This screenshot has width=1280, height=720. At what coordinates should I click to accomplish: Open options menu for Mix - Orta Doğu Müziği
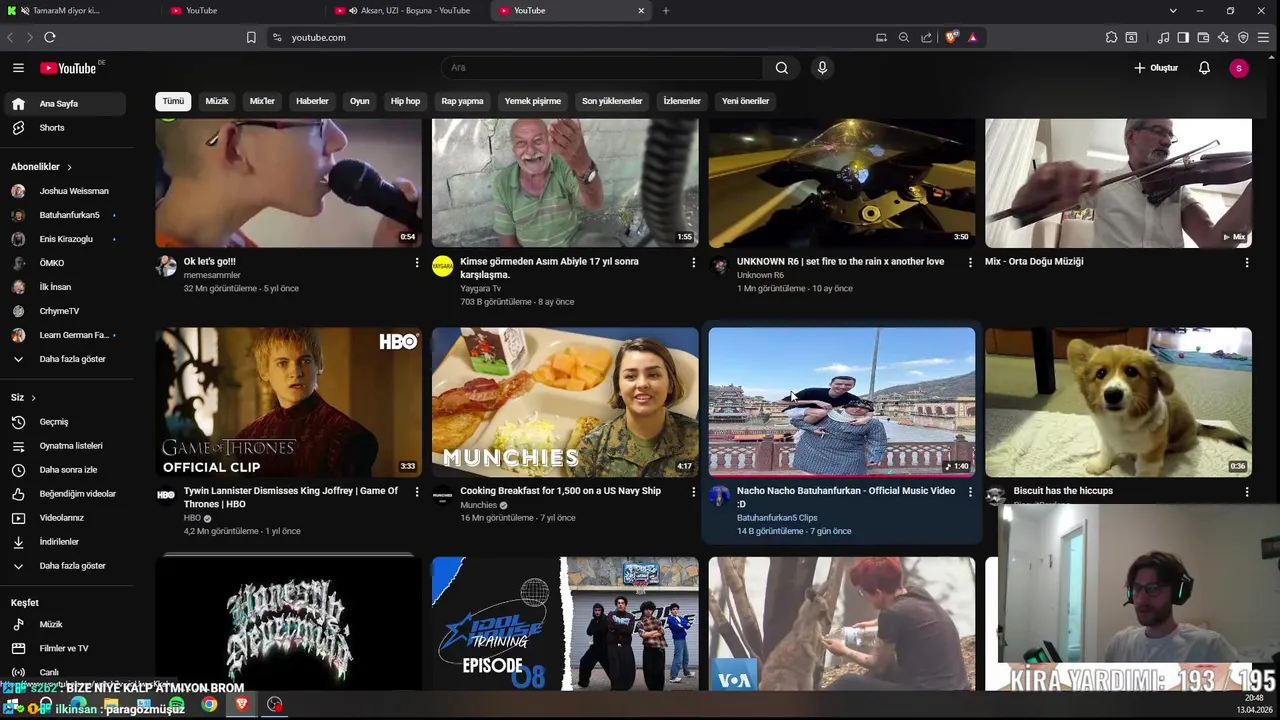pos(1246,263)
